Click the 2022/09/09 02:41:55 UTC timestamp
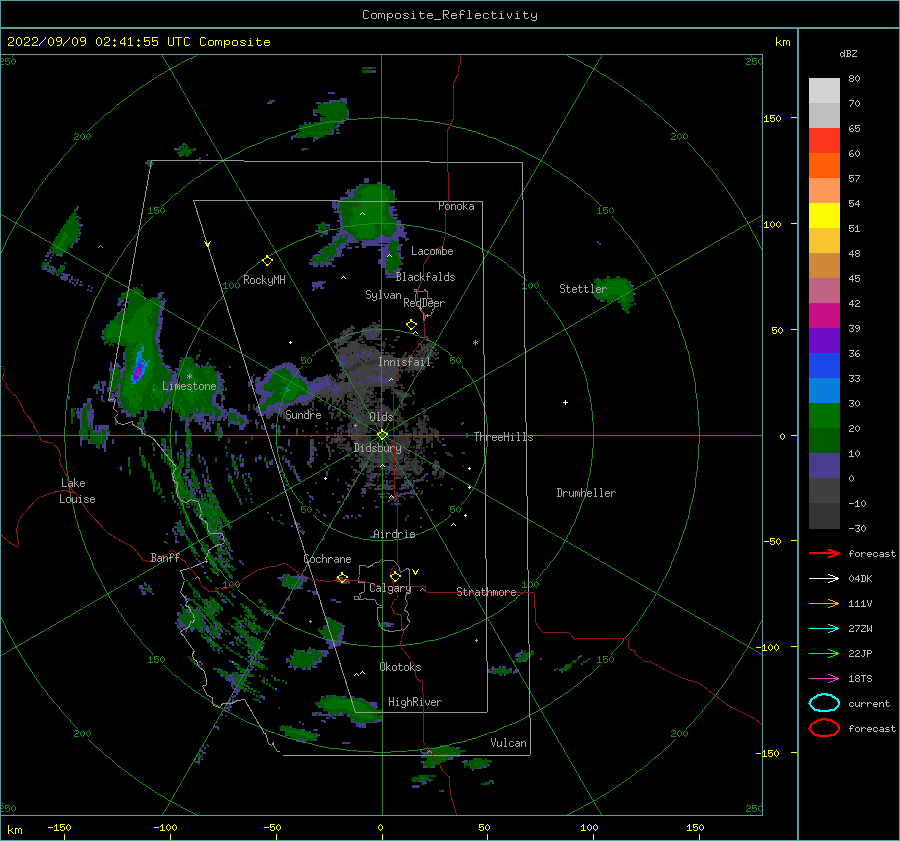Screen dimensions: 900x841 [99, 42]
